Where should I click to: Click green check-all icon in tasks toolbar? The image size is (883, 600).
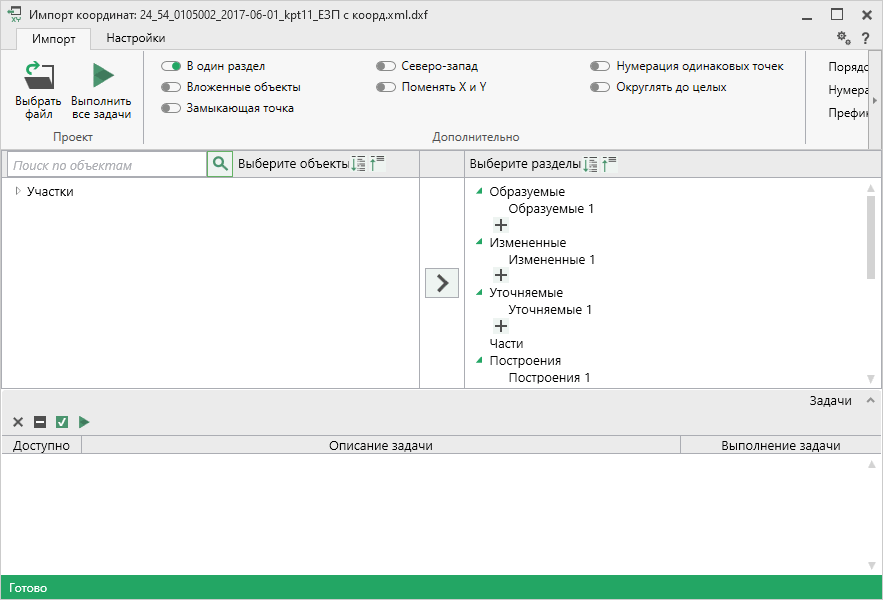coord(62,422)
